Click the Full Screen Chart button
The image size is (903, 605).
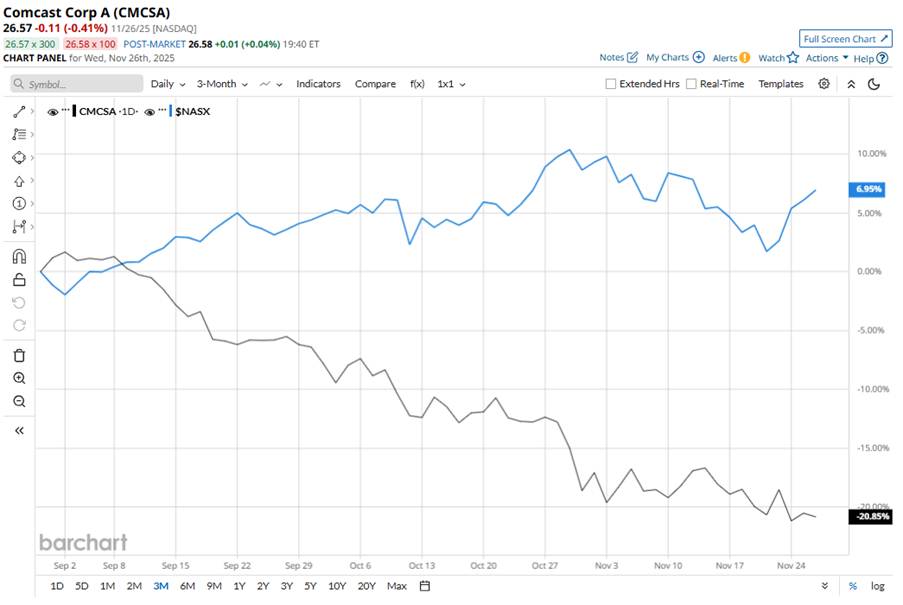tap(845, 39)
